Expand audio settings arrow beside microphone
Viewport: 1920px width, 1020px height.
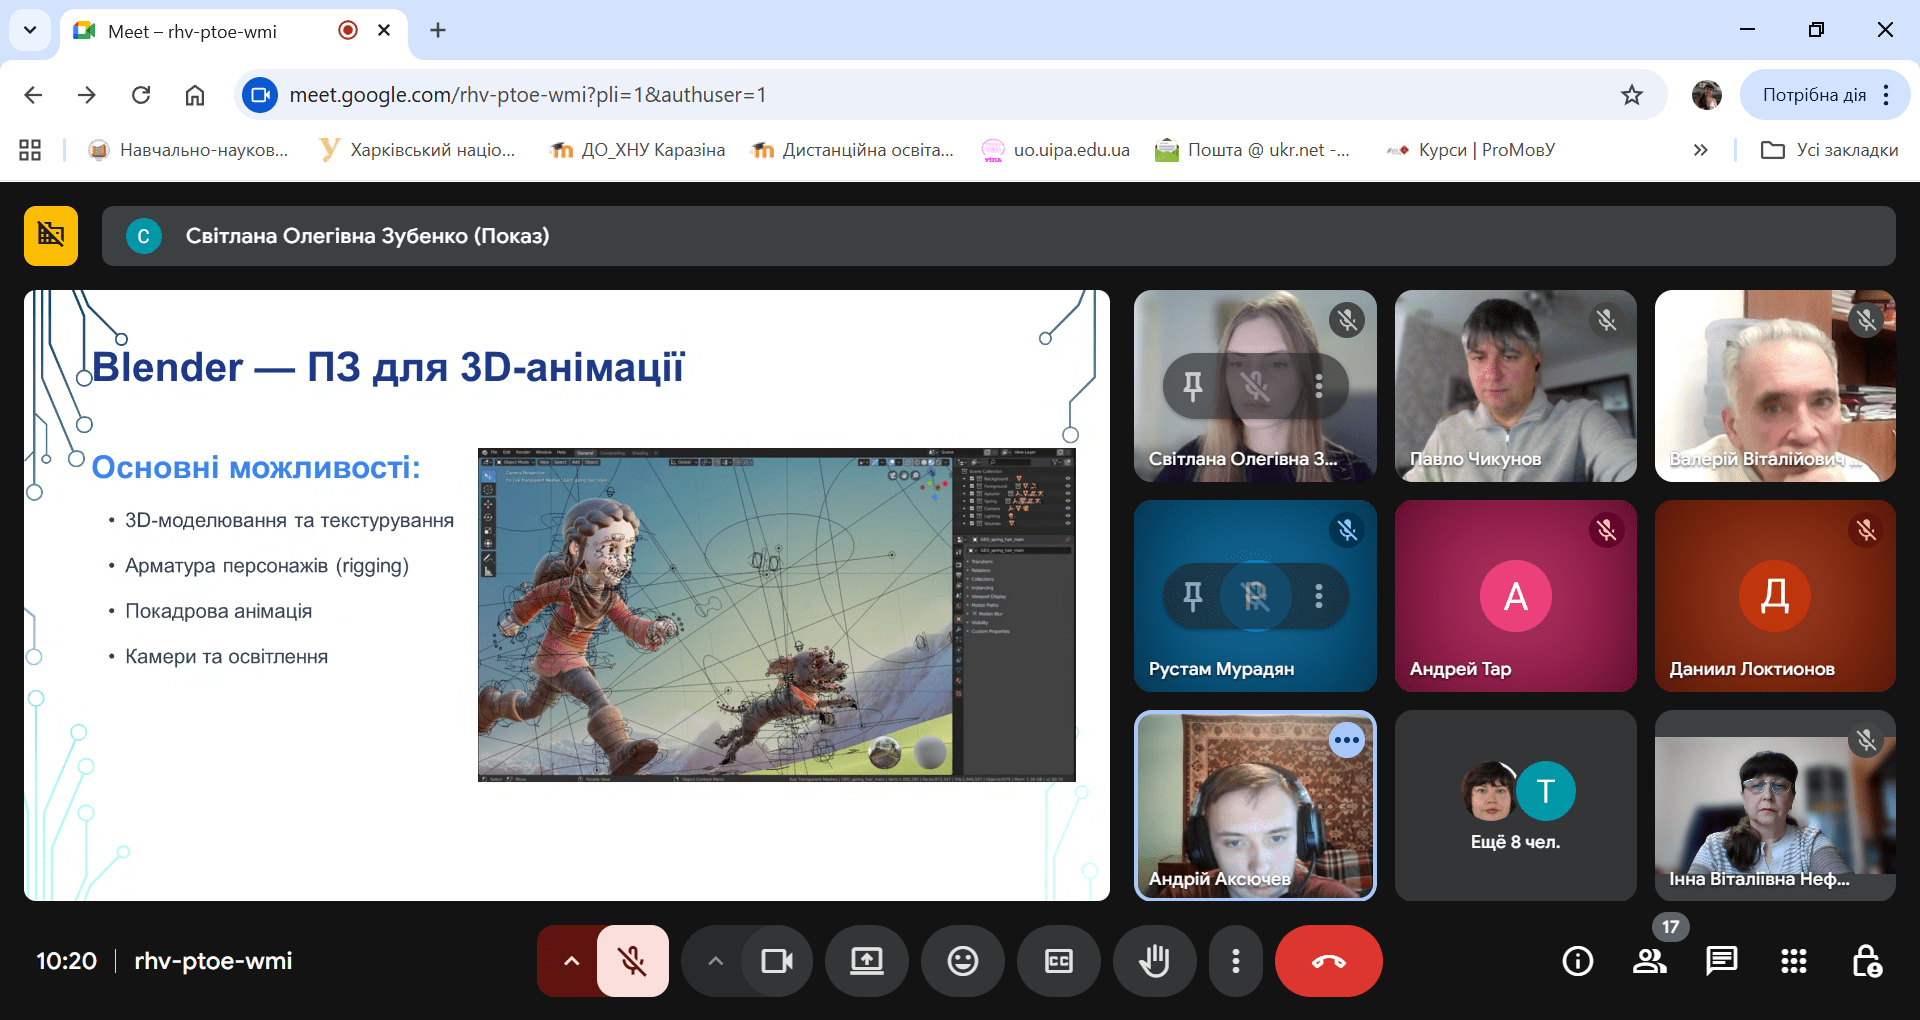point(571,961)
